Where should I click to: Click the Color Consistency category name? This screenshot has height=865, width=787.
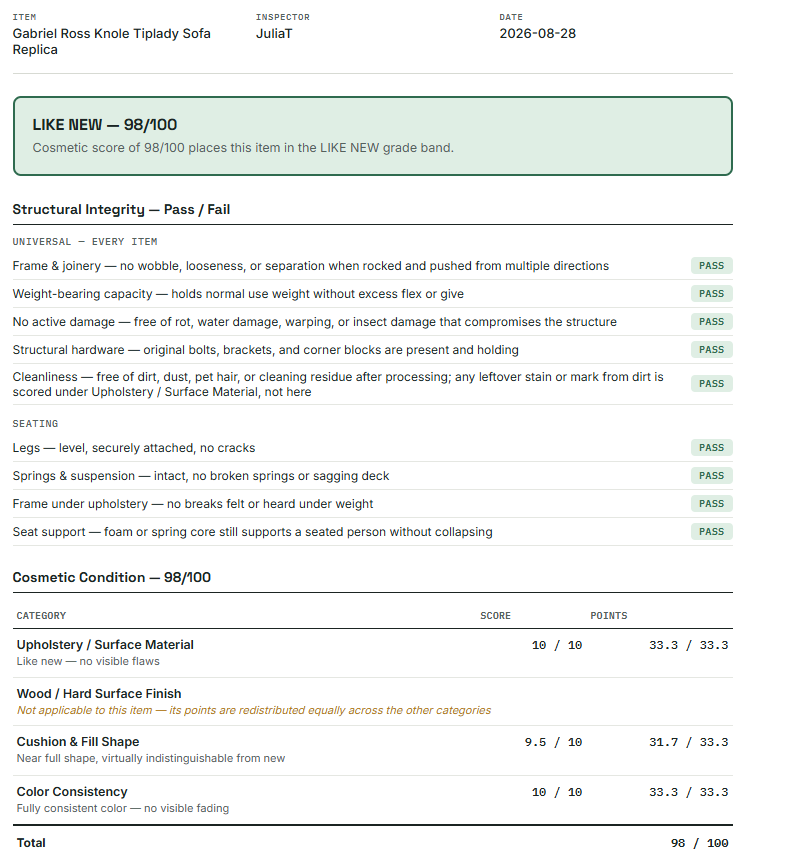pyautogui.click(x=72, y=792)
